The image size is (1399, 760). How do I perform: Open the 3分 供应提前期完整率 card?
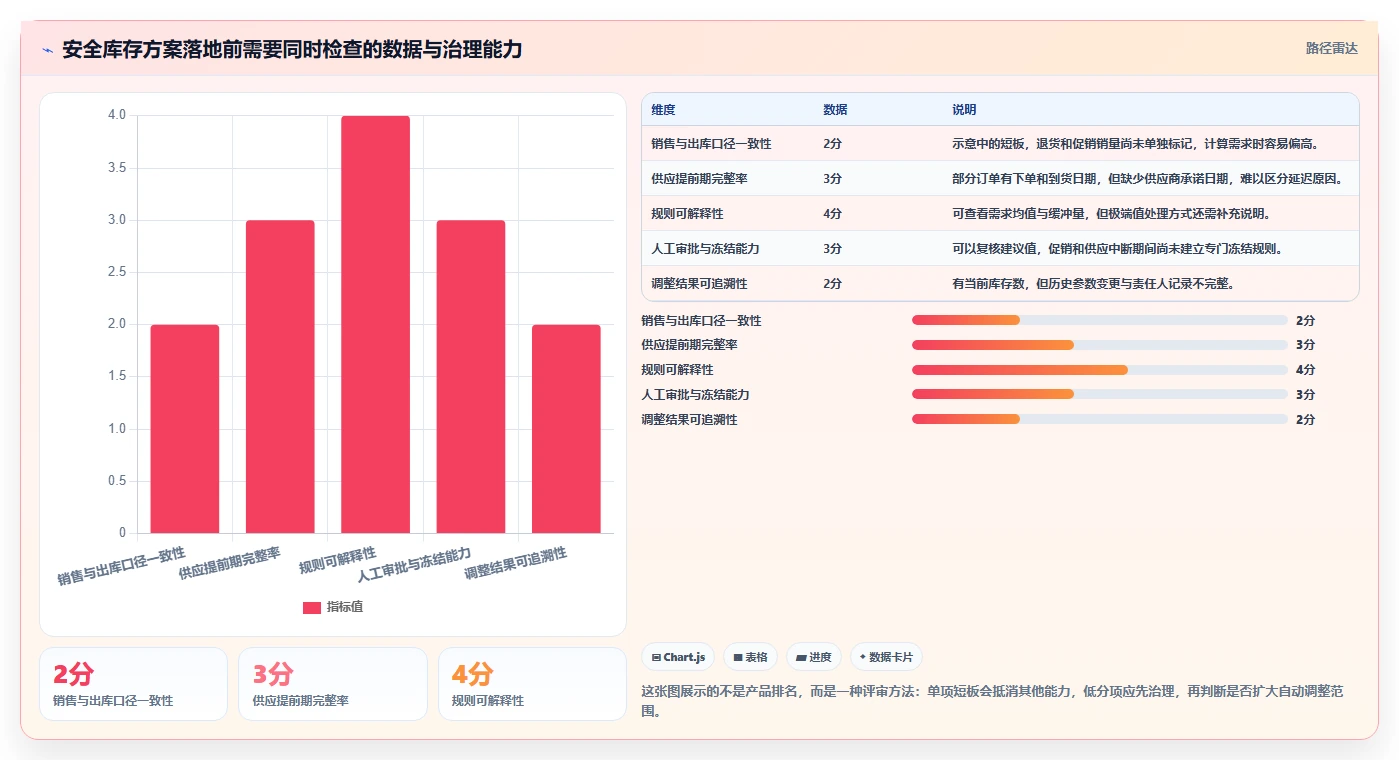[332, 684]
